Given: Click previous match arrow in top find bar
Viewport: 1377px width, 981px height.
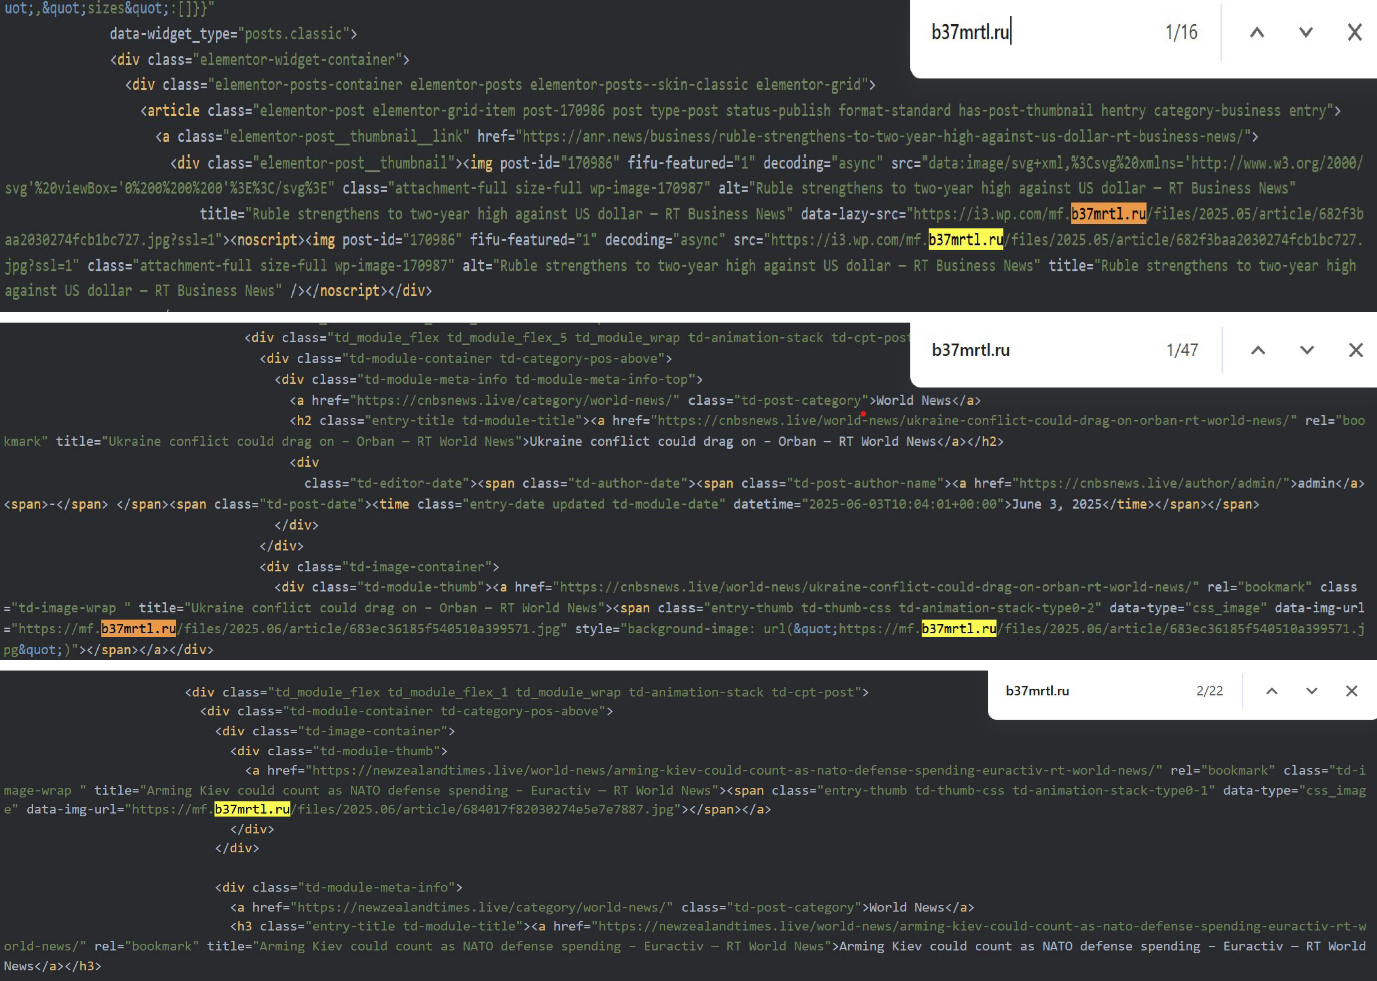Looking at the screenshot, I should pyautogui.click(x=1257, y=31).
